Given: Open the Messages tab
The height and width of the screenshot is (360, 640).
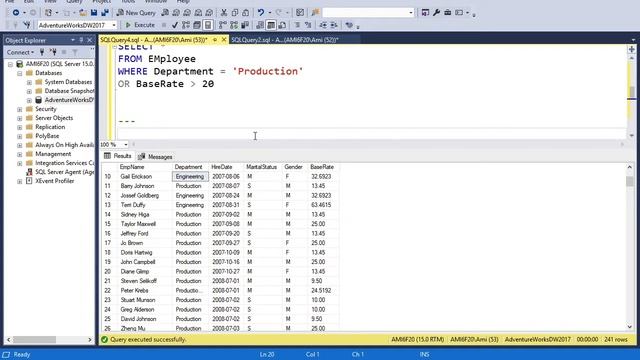Looking at the screenshot, I should point(155,156).
